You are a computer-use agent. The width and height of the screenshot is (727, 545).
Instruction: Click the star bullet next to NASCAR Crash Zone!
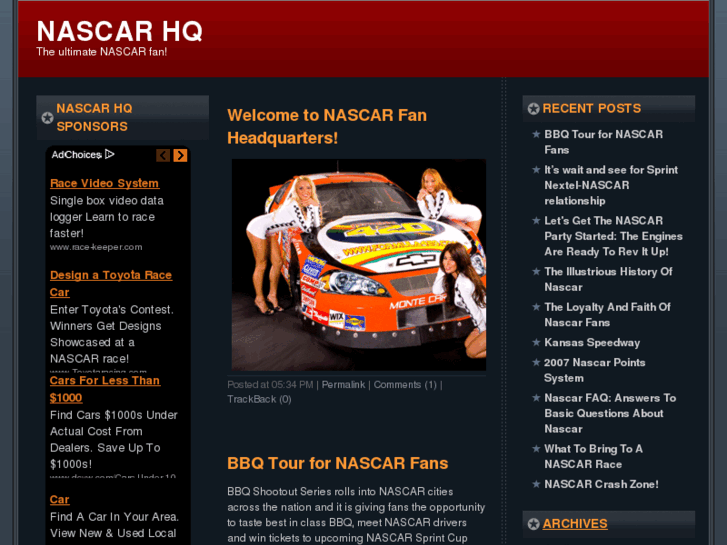pos(536,484)
